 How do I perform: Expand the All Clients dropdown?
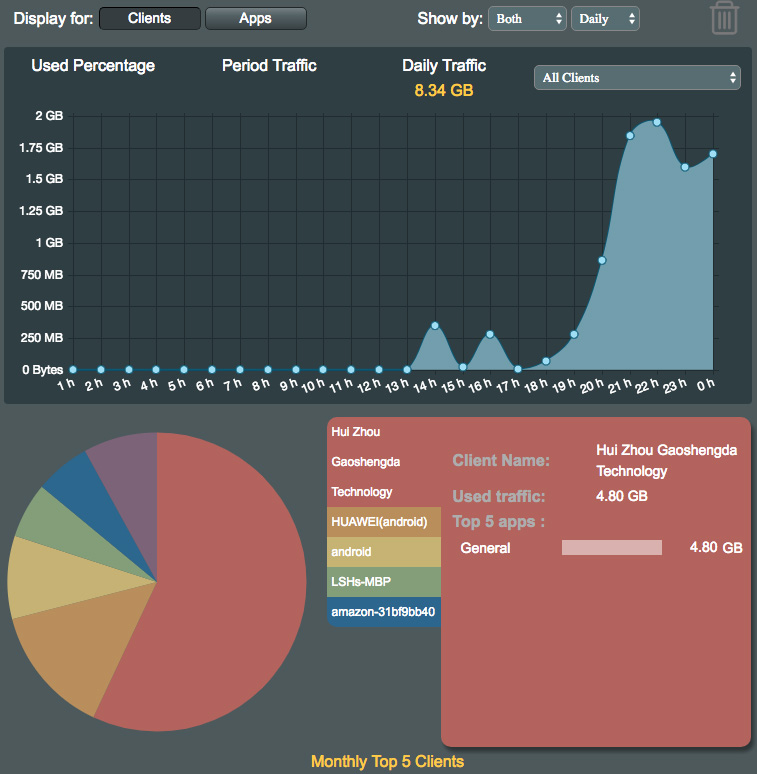pos(637,77)
